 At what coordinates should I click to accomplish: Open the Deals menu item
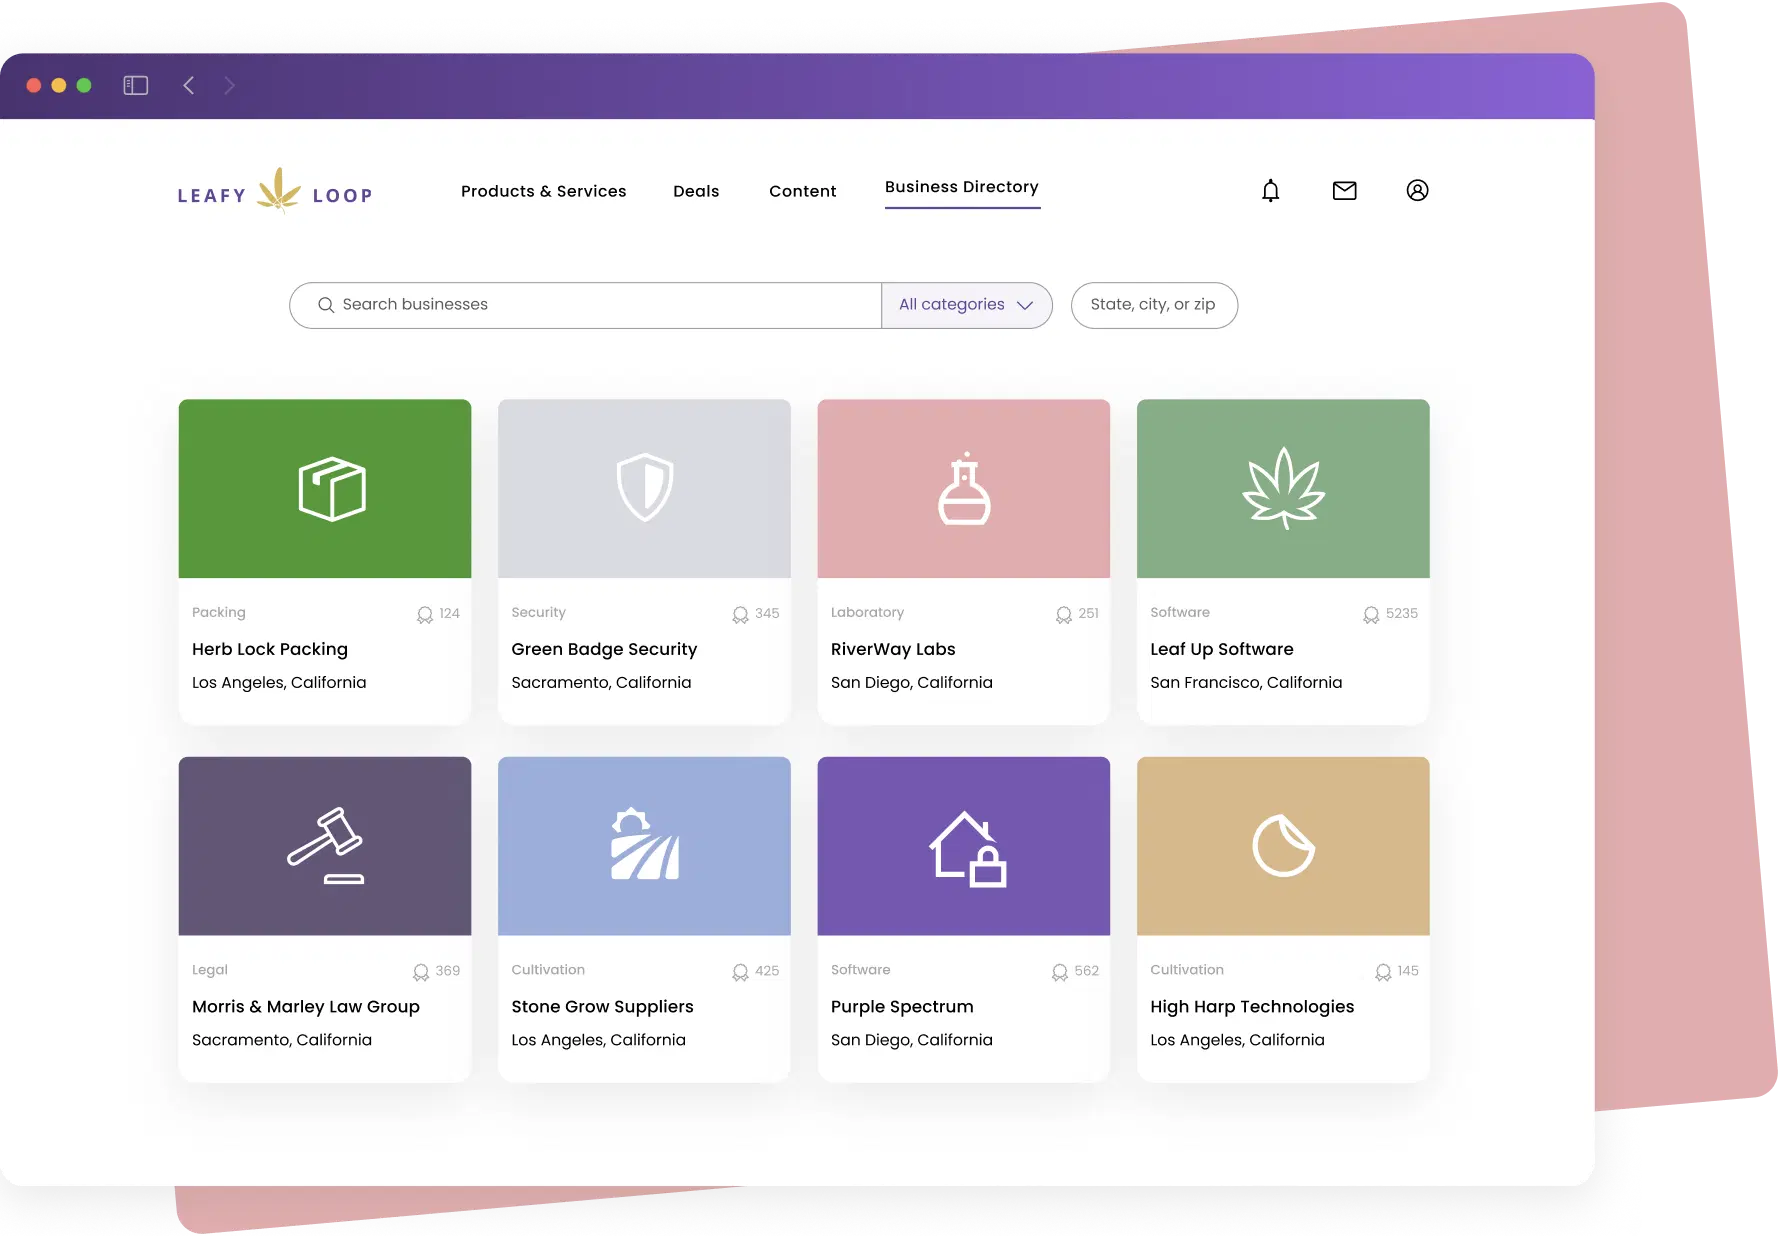coord(696,191)
